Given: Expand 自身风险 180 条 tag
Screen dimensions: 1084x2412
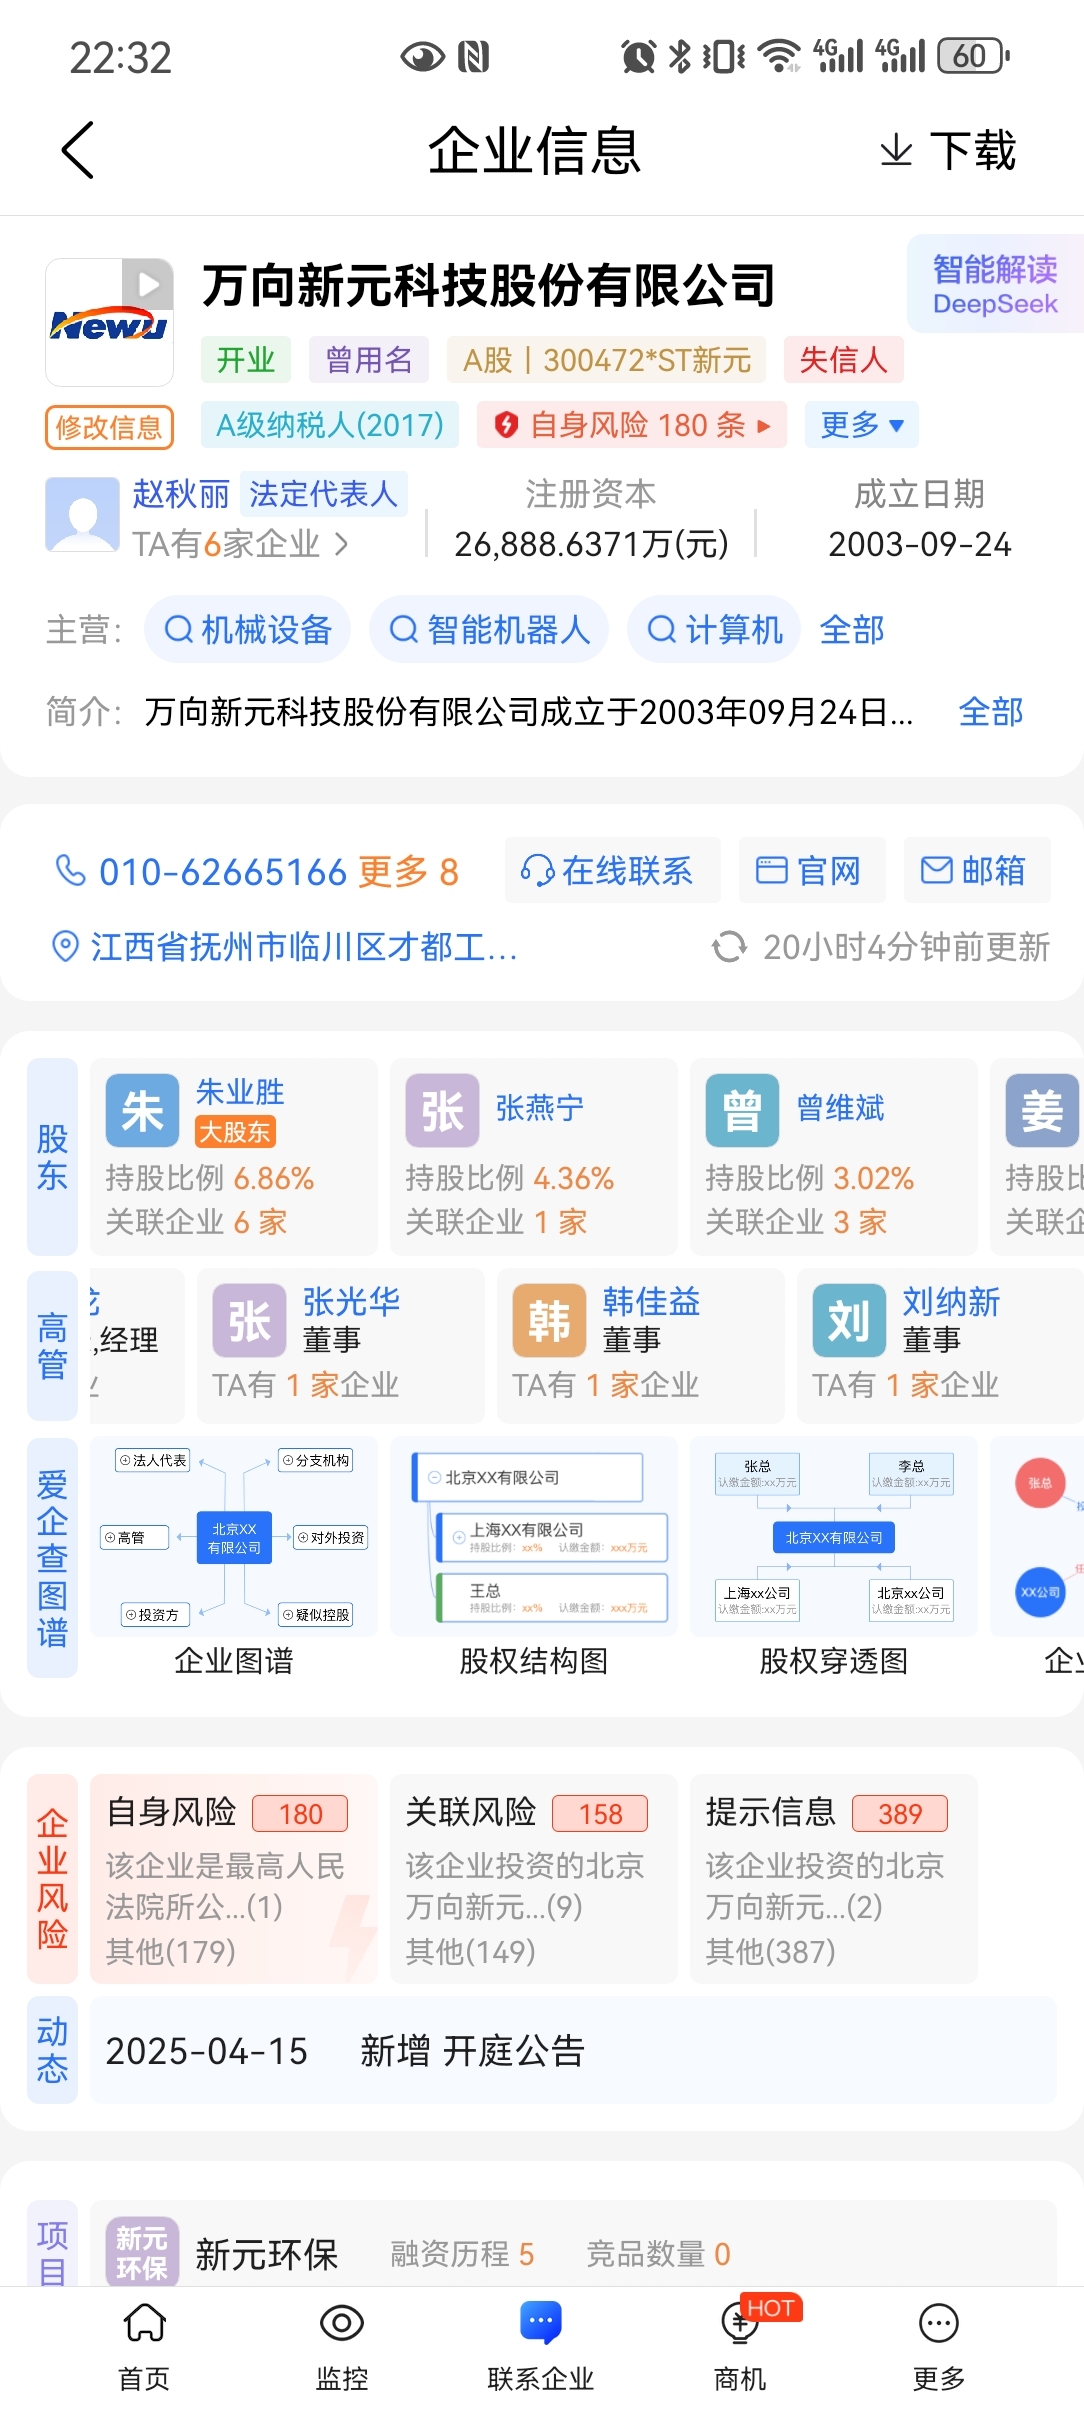Looking at the screenshot, I should tap(632, 425).
